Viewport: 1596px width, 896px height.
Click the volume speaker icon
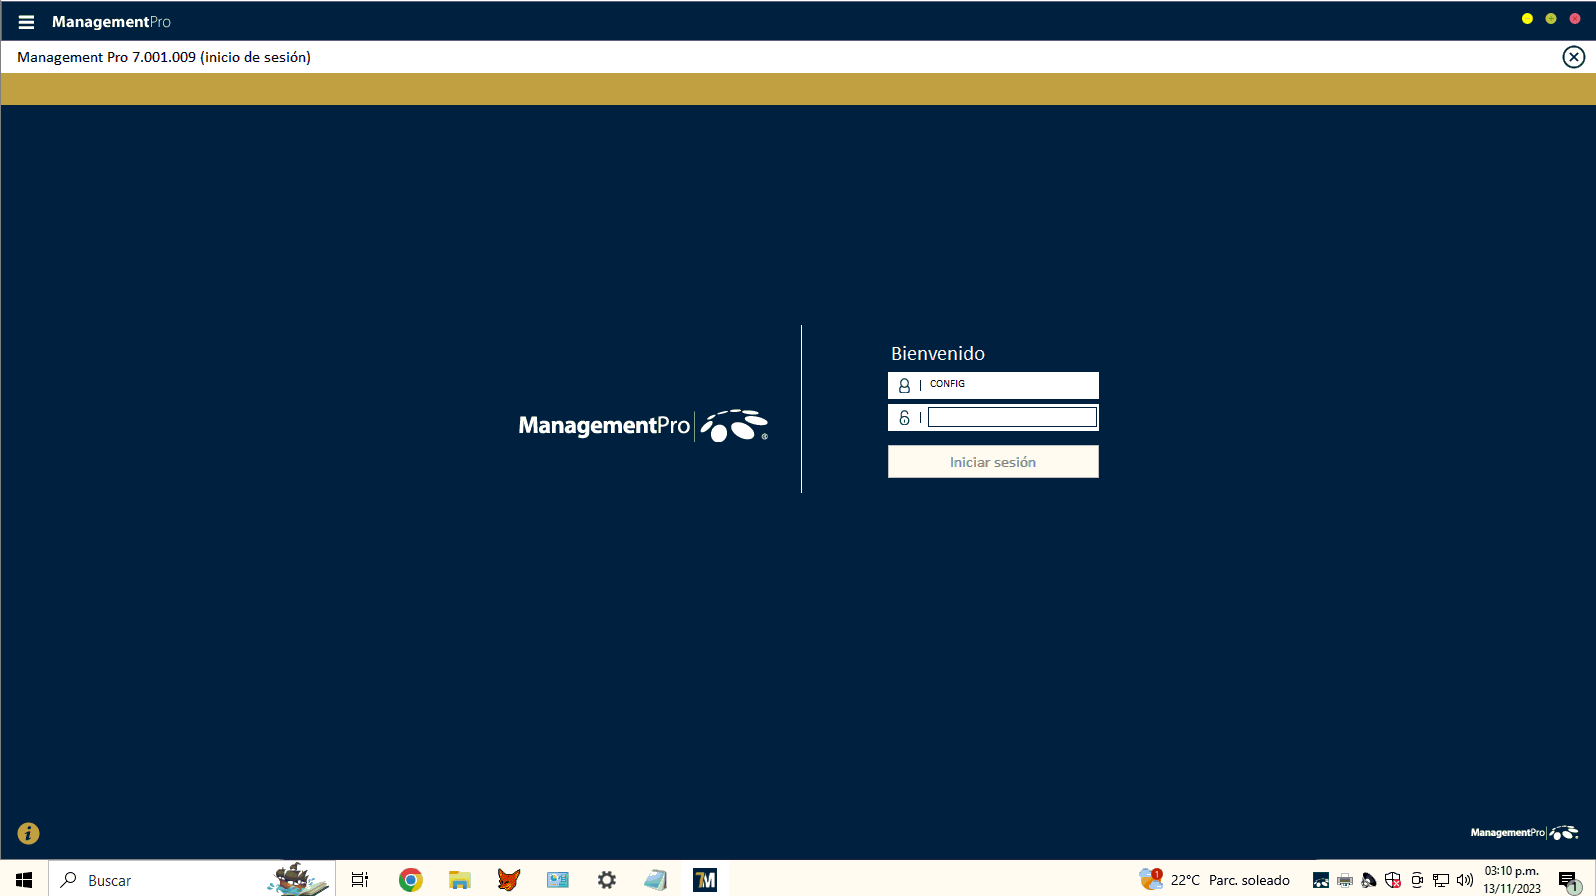(1465, 880)
